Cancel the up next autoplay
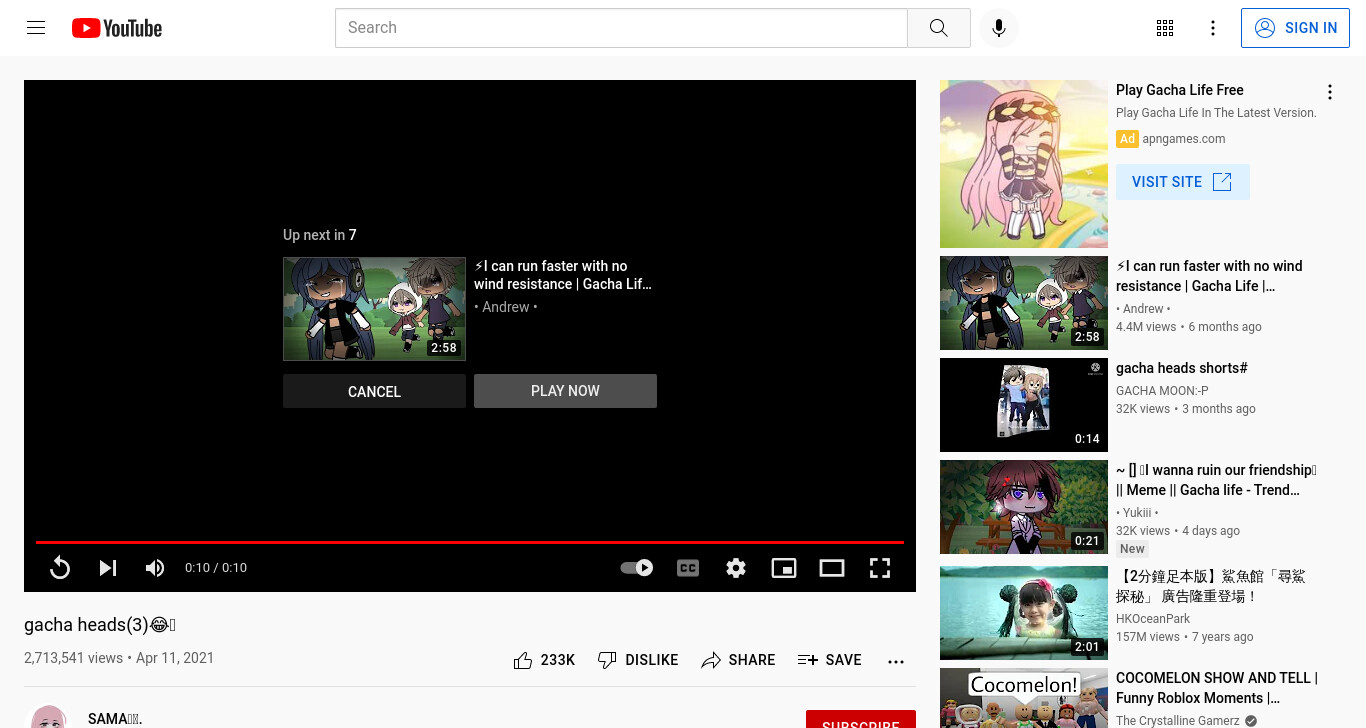Screen dimensions: 1366x728 pos(374,391)
